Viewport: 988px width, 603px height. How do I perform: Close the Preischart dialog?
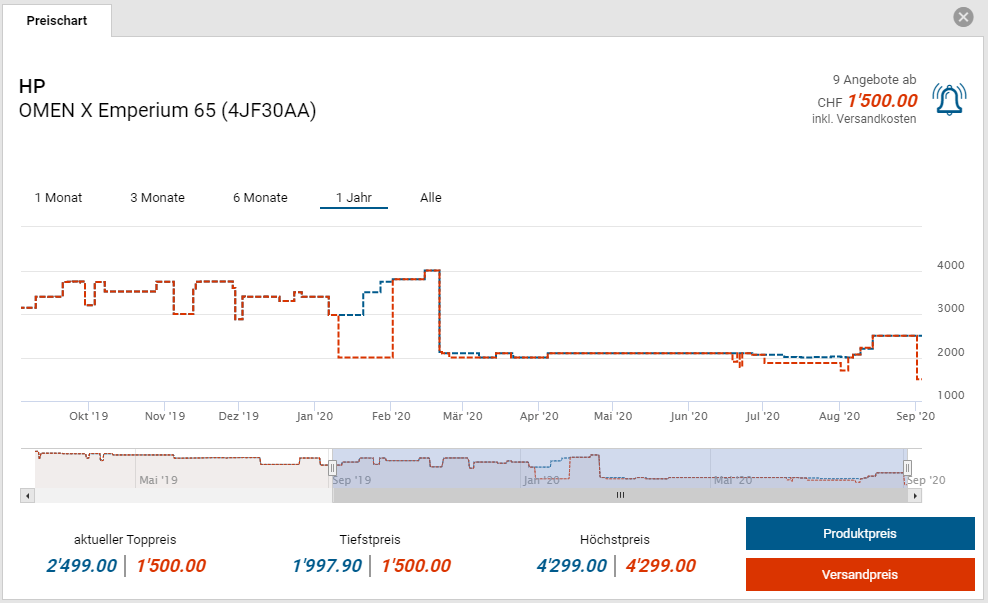click(963, 17)
